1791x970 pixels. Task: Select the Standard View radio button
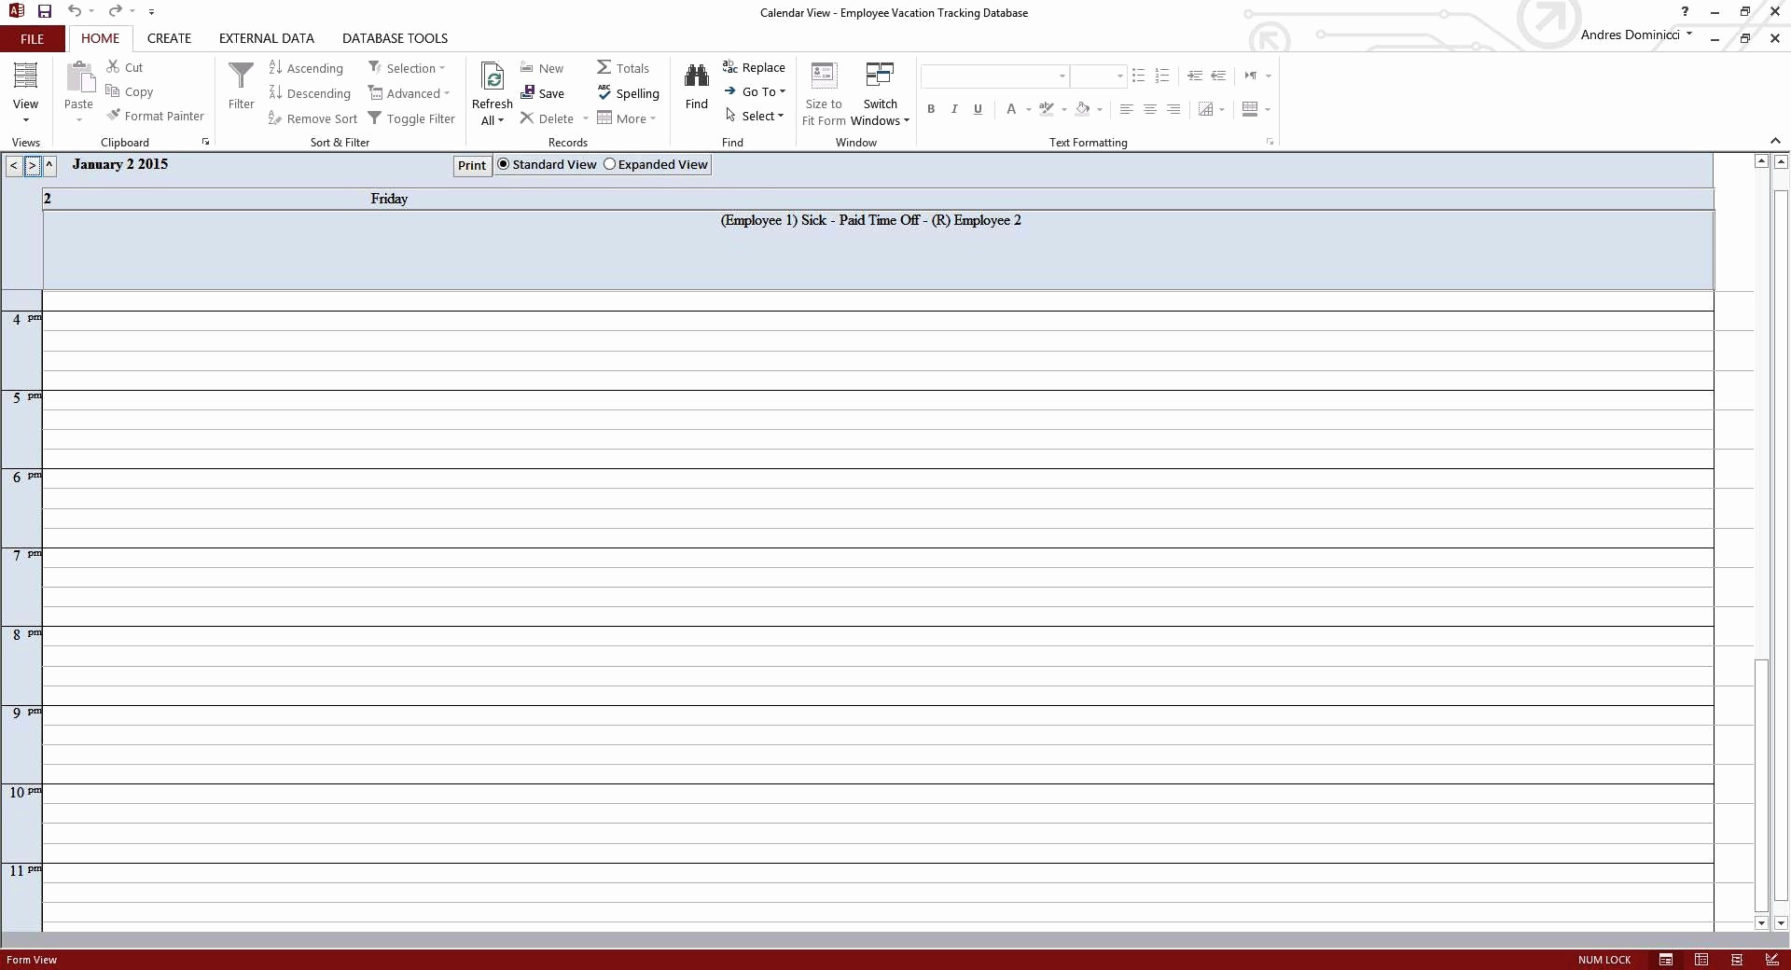(504, 164)
